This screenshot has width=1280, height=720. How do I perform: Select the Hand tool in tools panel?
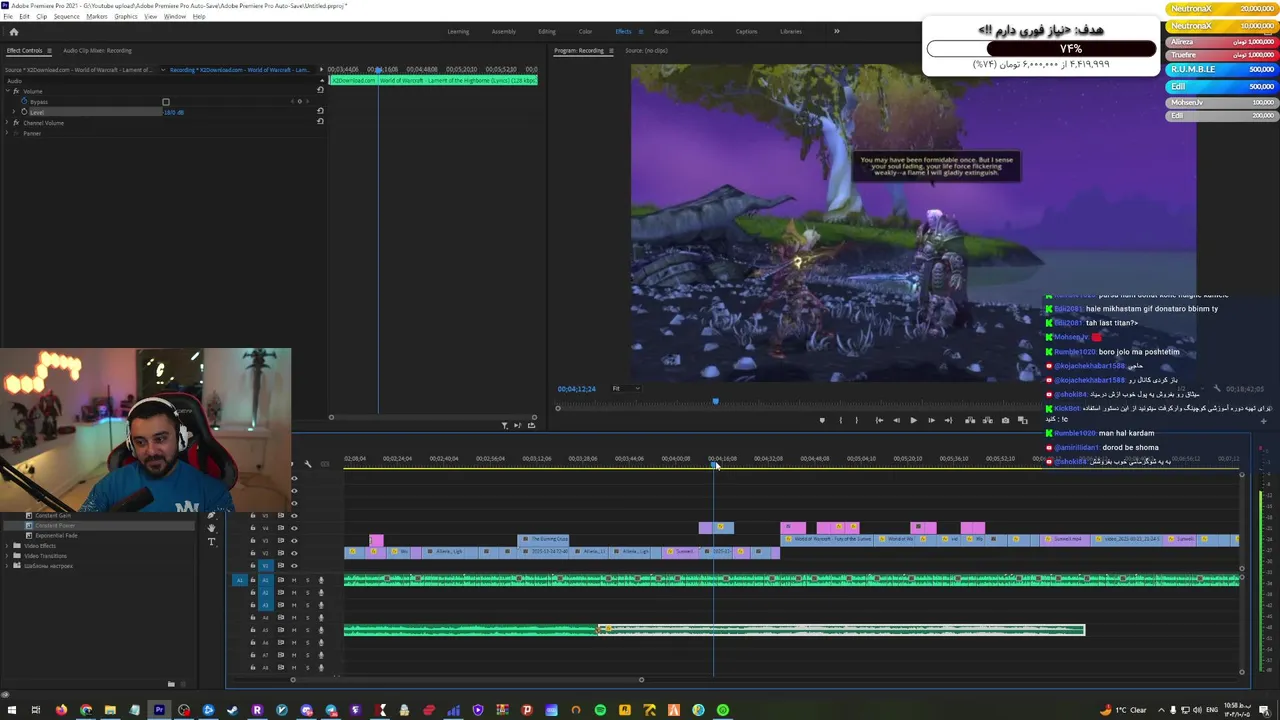click(x=211, y=528)
